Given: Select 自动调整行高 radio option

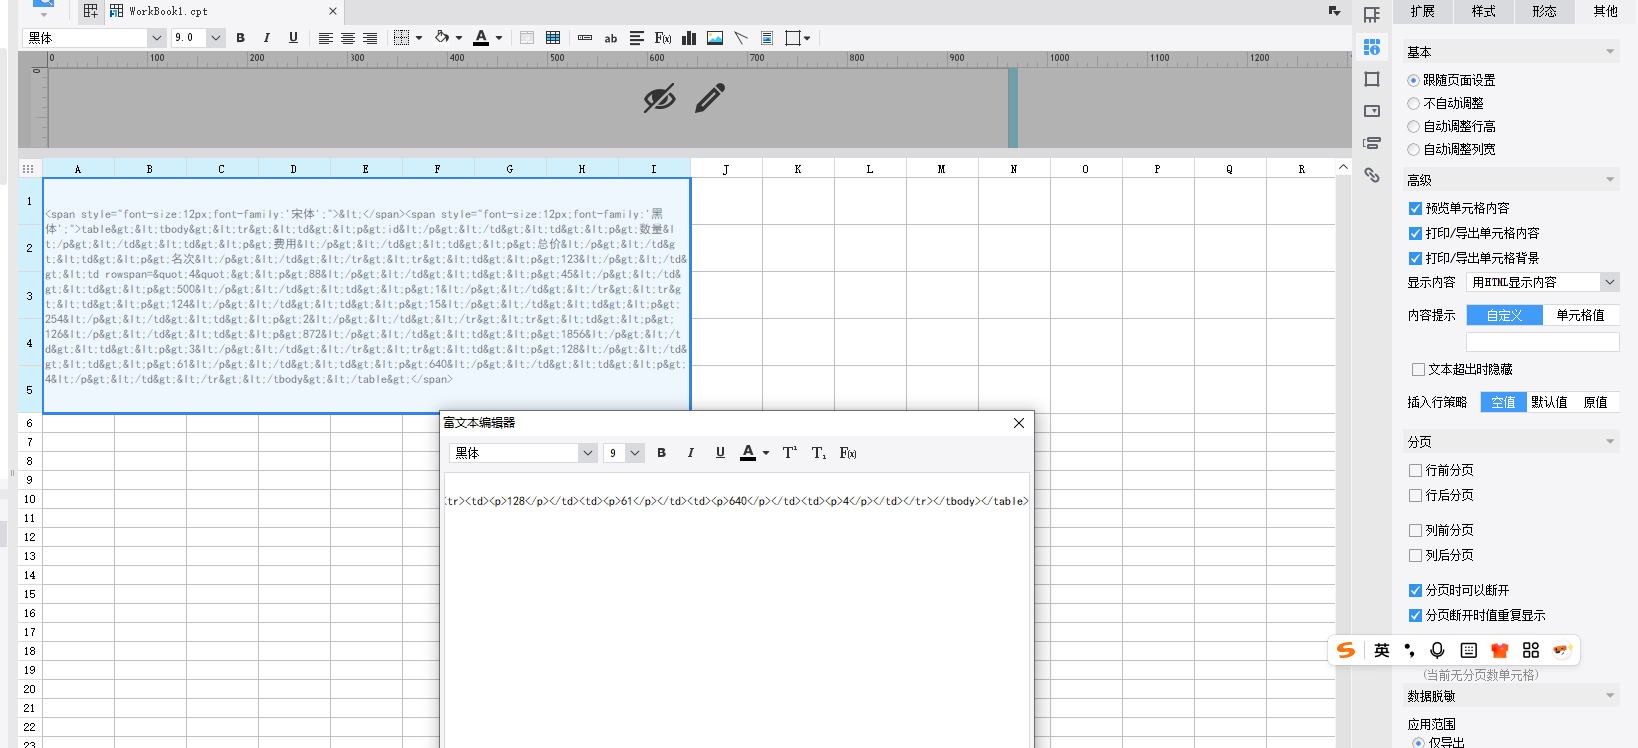Looking at the screenshot, I should (x=1414, y=127).
